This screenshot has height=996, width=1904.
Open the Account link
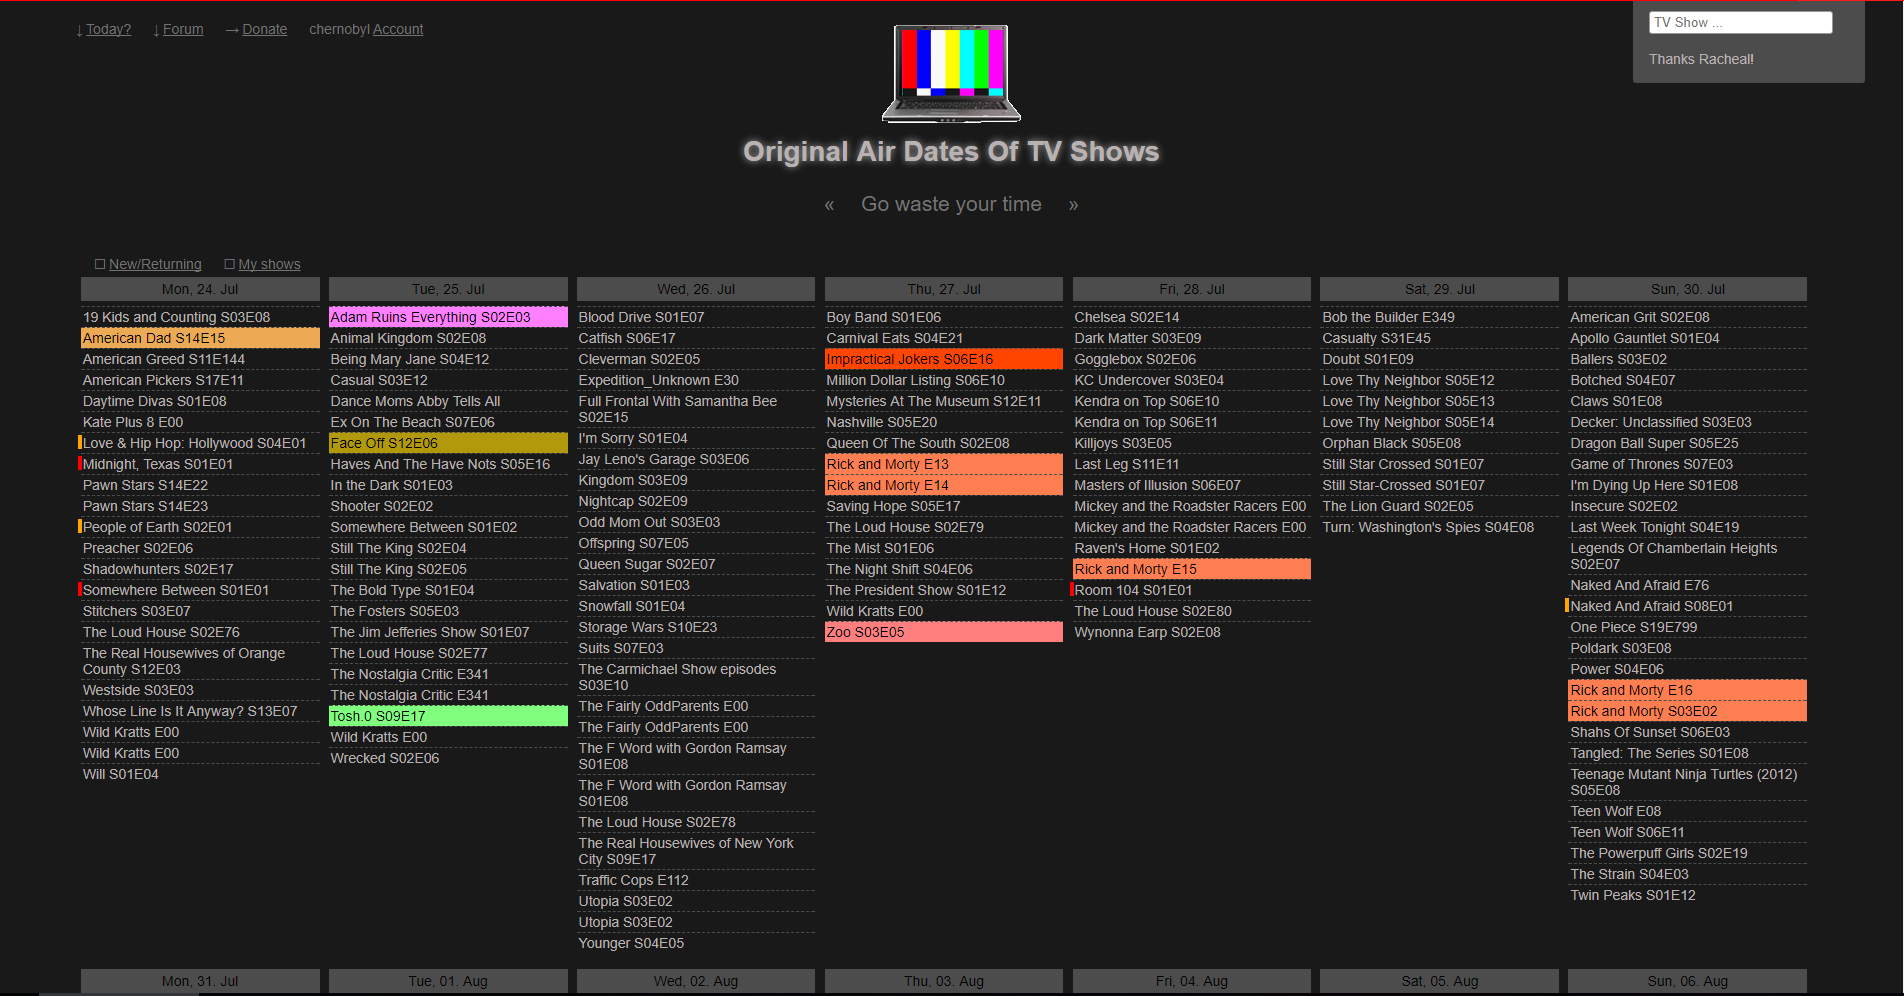[398, 29]
